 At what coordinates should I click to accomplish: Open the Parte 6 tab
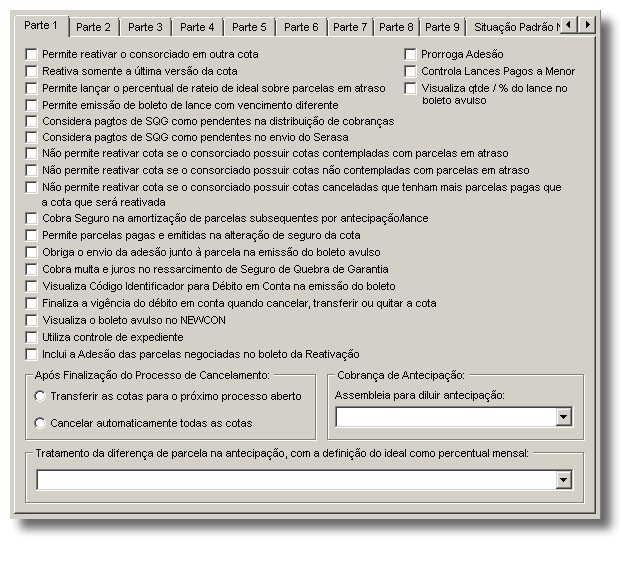point(301,27)
